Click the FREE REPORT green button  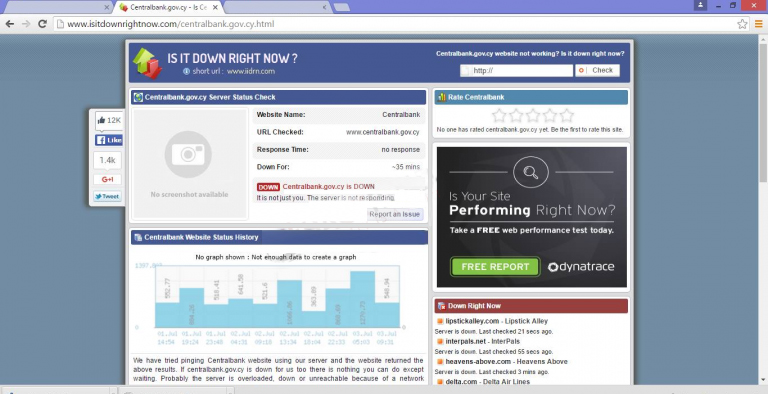[x=495, y=267]
